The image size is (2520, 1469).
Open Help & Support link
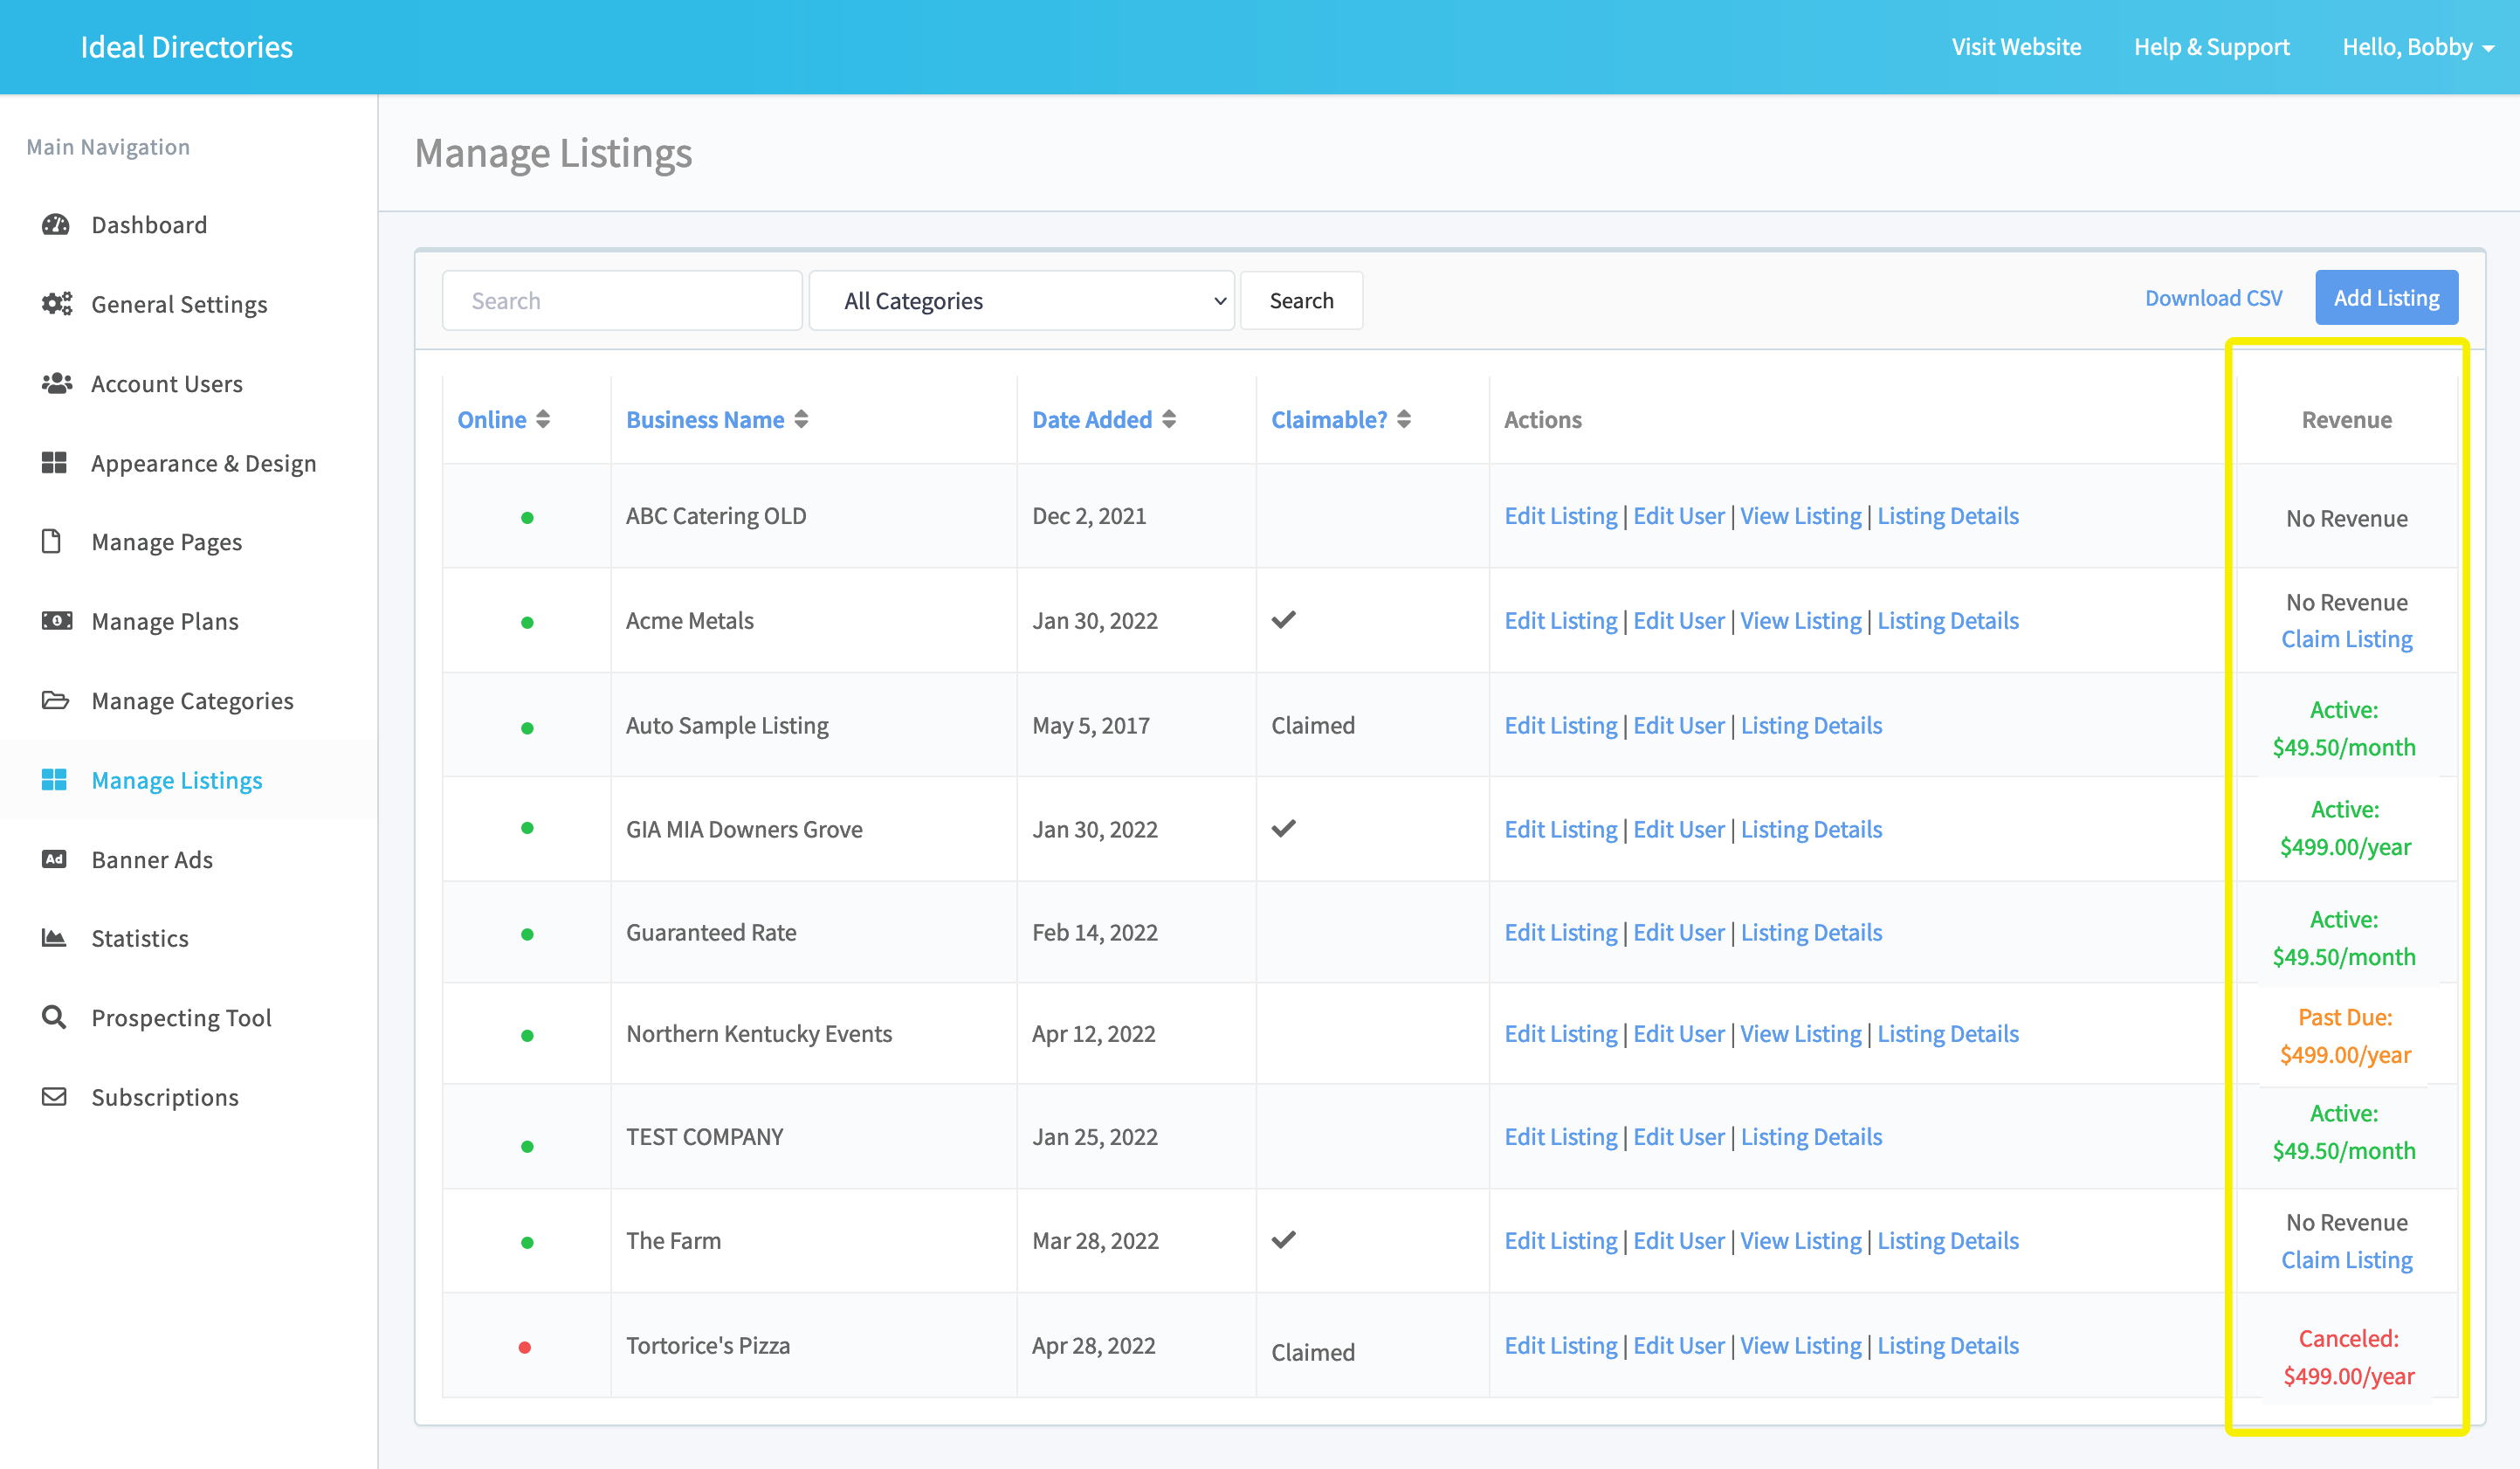2211,47
